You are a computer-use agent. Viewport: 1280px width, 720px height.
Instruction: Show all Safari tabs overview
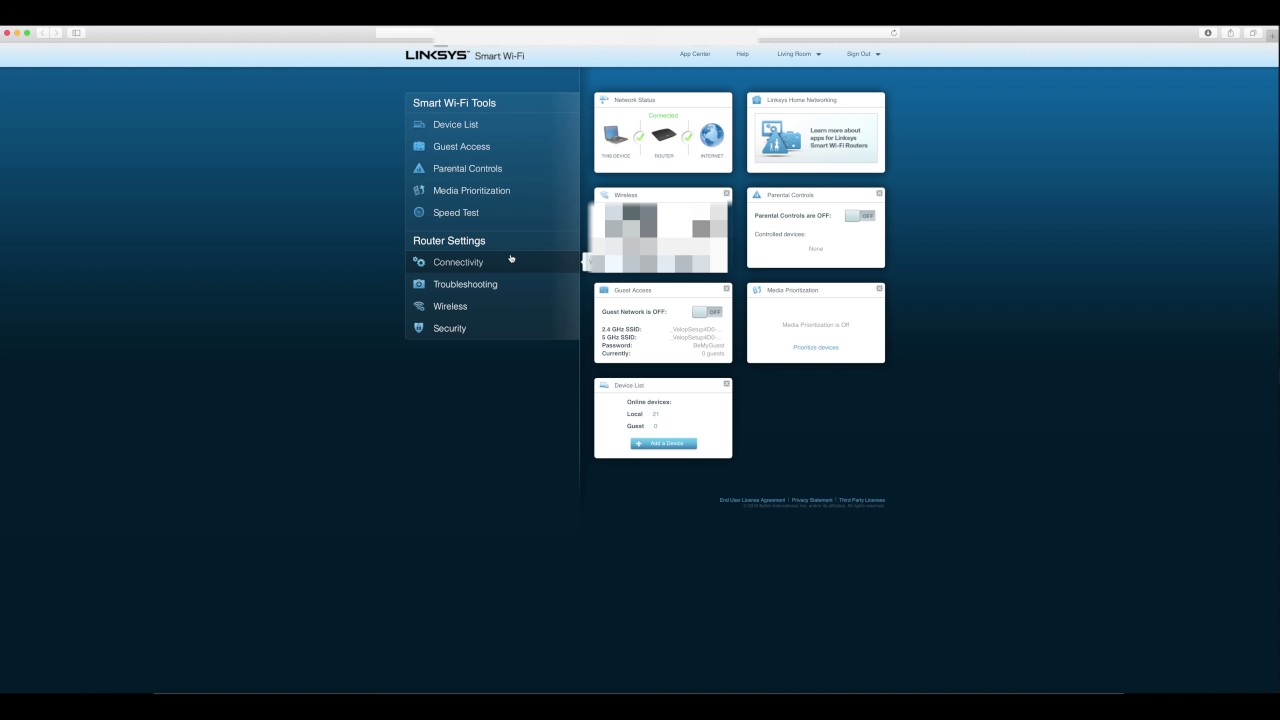(x=1253, y=33)
